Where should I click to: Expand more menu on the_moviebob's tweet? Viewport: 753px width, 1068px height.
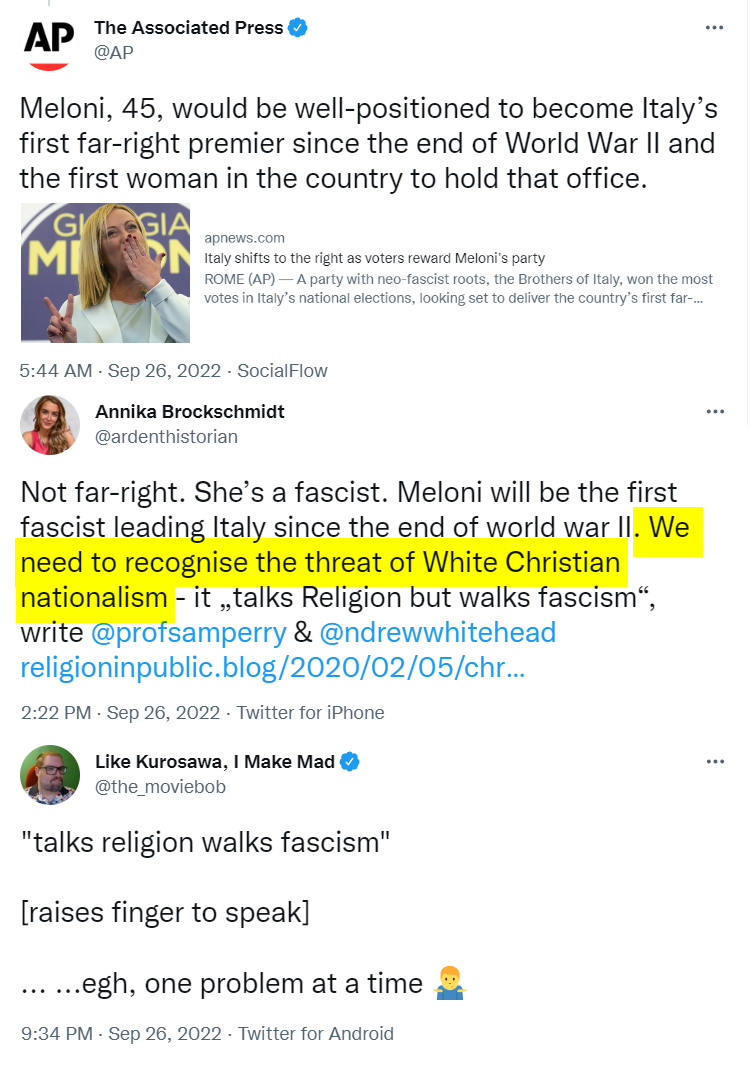click(714, 762)
